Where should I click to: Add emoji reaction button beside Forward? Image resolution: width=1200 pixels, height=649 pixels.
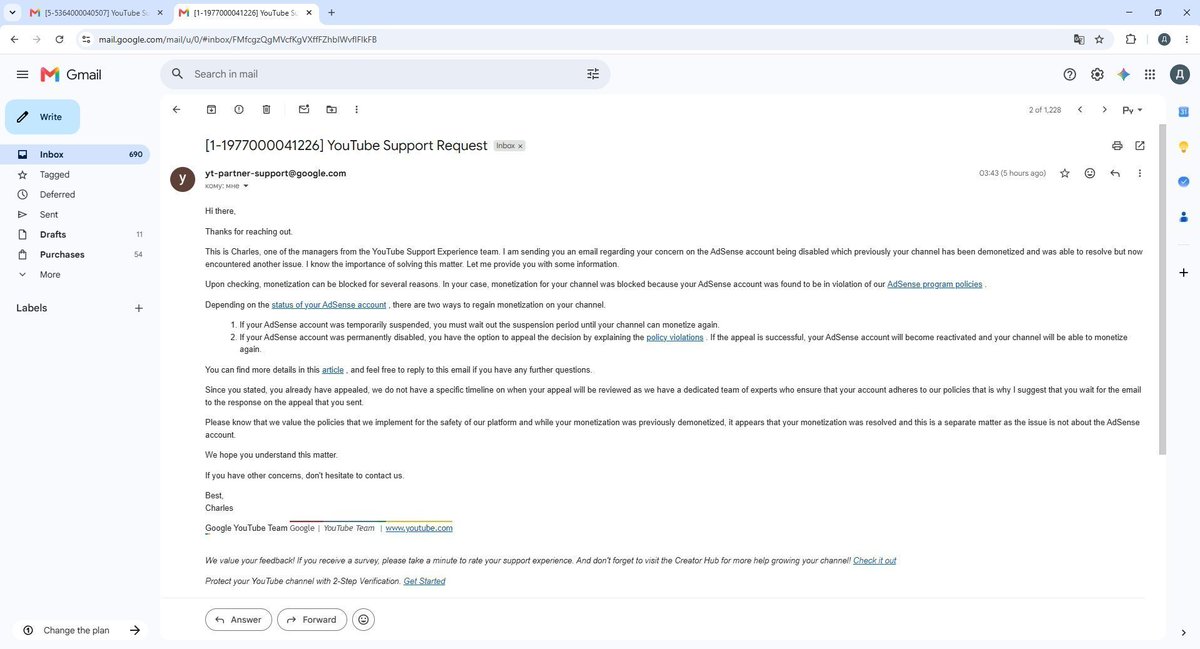[364, 620]
